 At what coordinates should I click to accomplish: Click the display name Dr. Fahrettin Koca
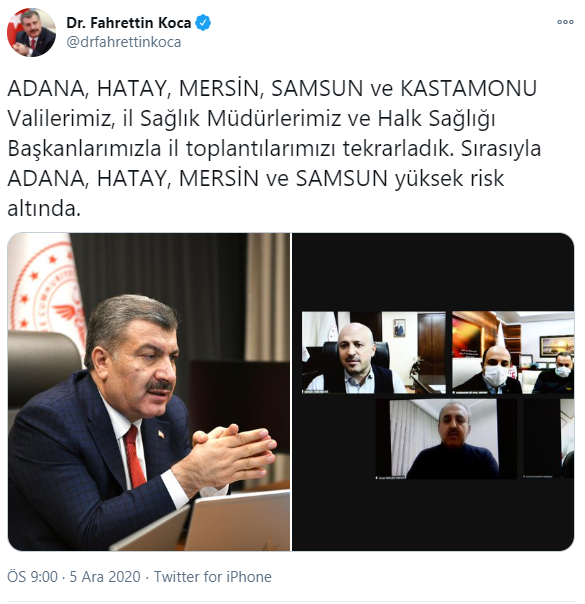click(129, 23)
